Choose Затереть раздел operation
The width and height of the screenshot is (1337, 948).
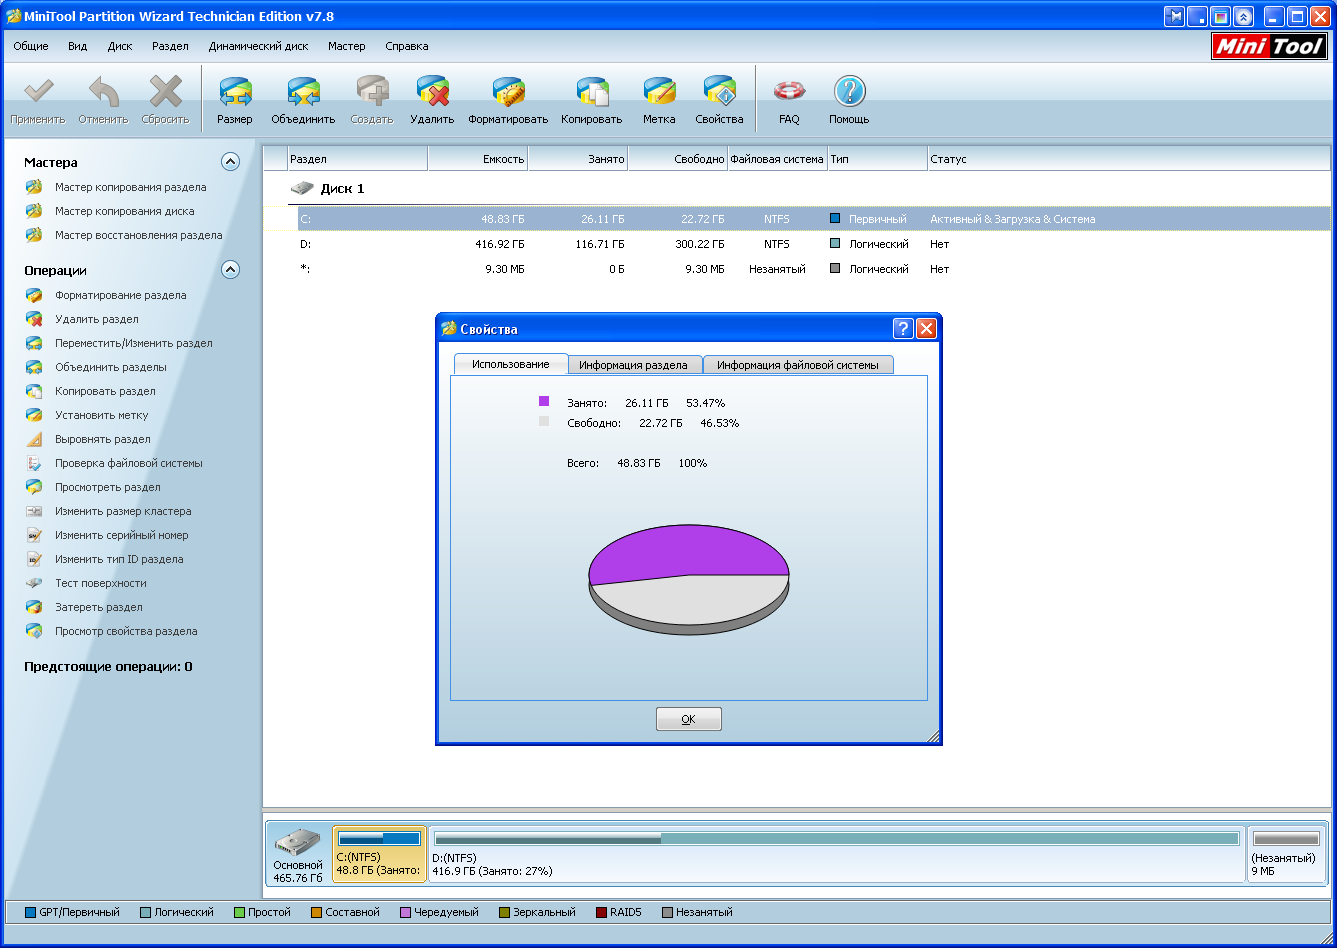[x=98, y=607]
